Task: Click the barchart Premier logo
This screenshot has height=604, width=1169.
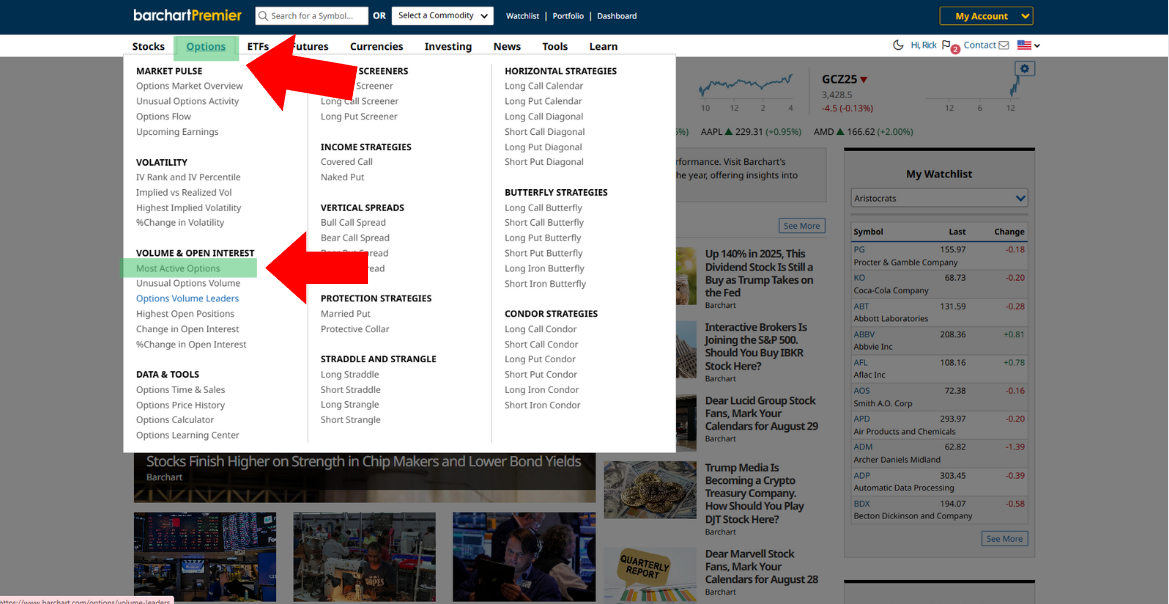Action: [187, 16]
